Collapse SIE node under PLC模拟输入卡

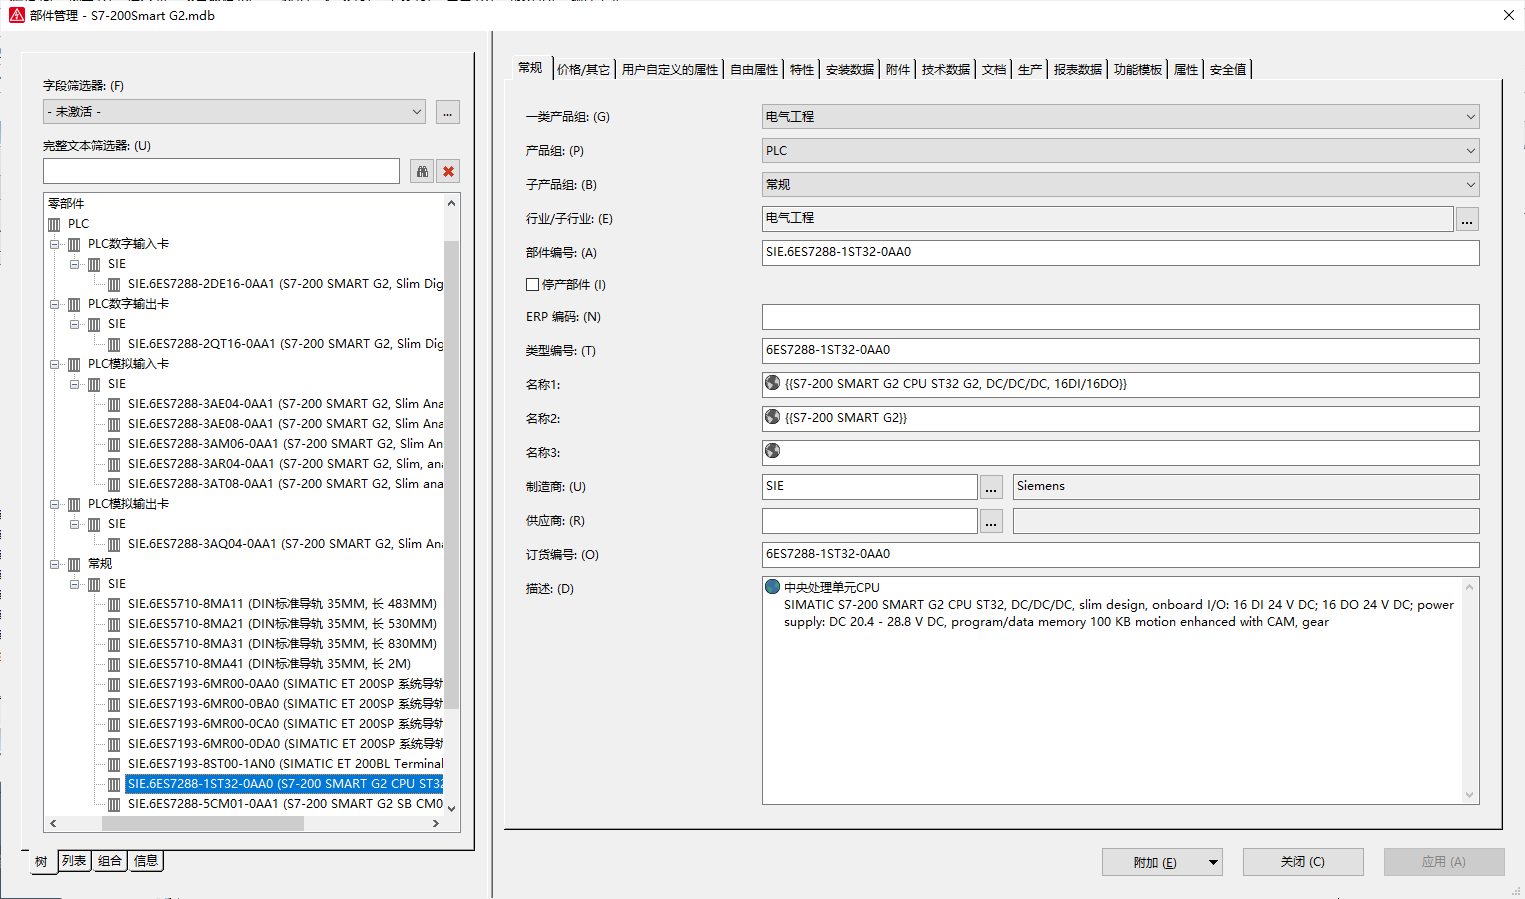74,384
